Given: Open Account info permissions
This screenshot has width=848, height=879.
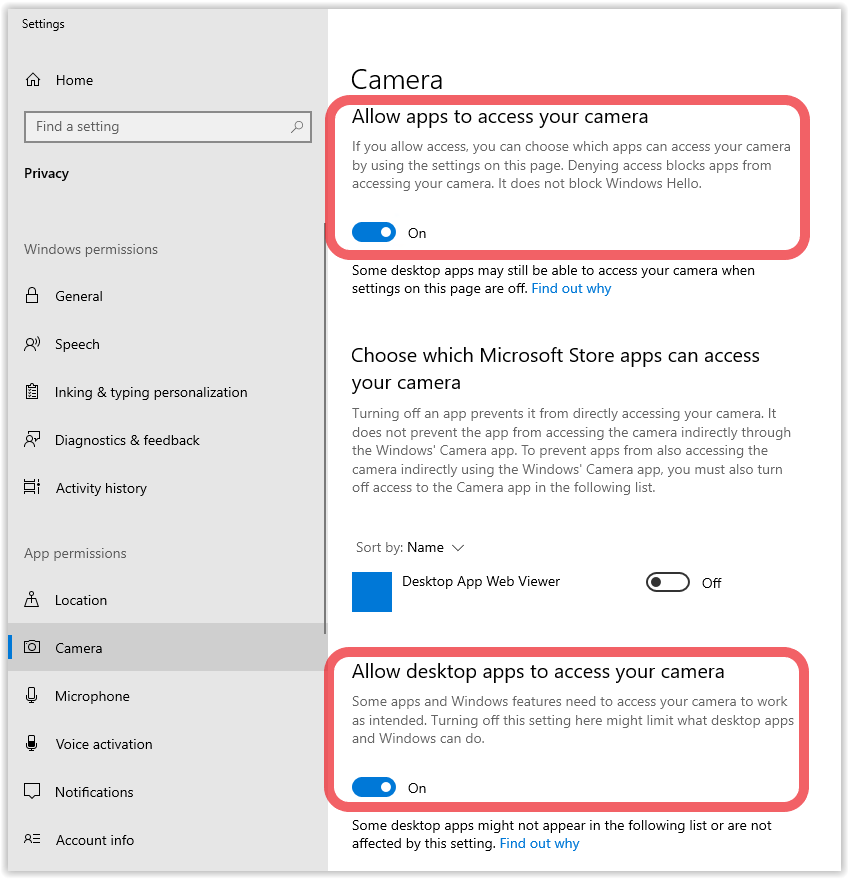Looking at the screenshot, I should (95, 840).
